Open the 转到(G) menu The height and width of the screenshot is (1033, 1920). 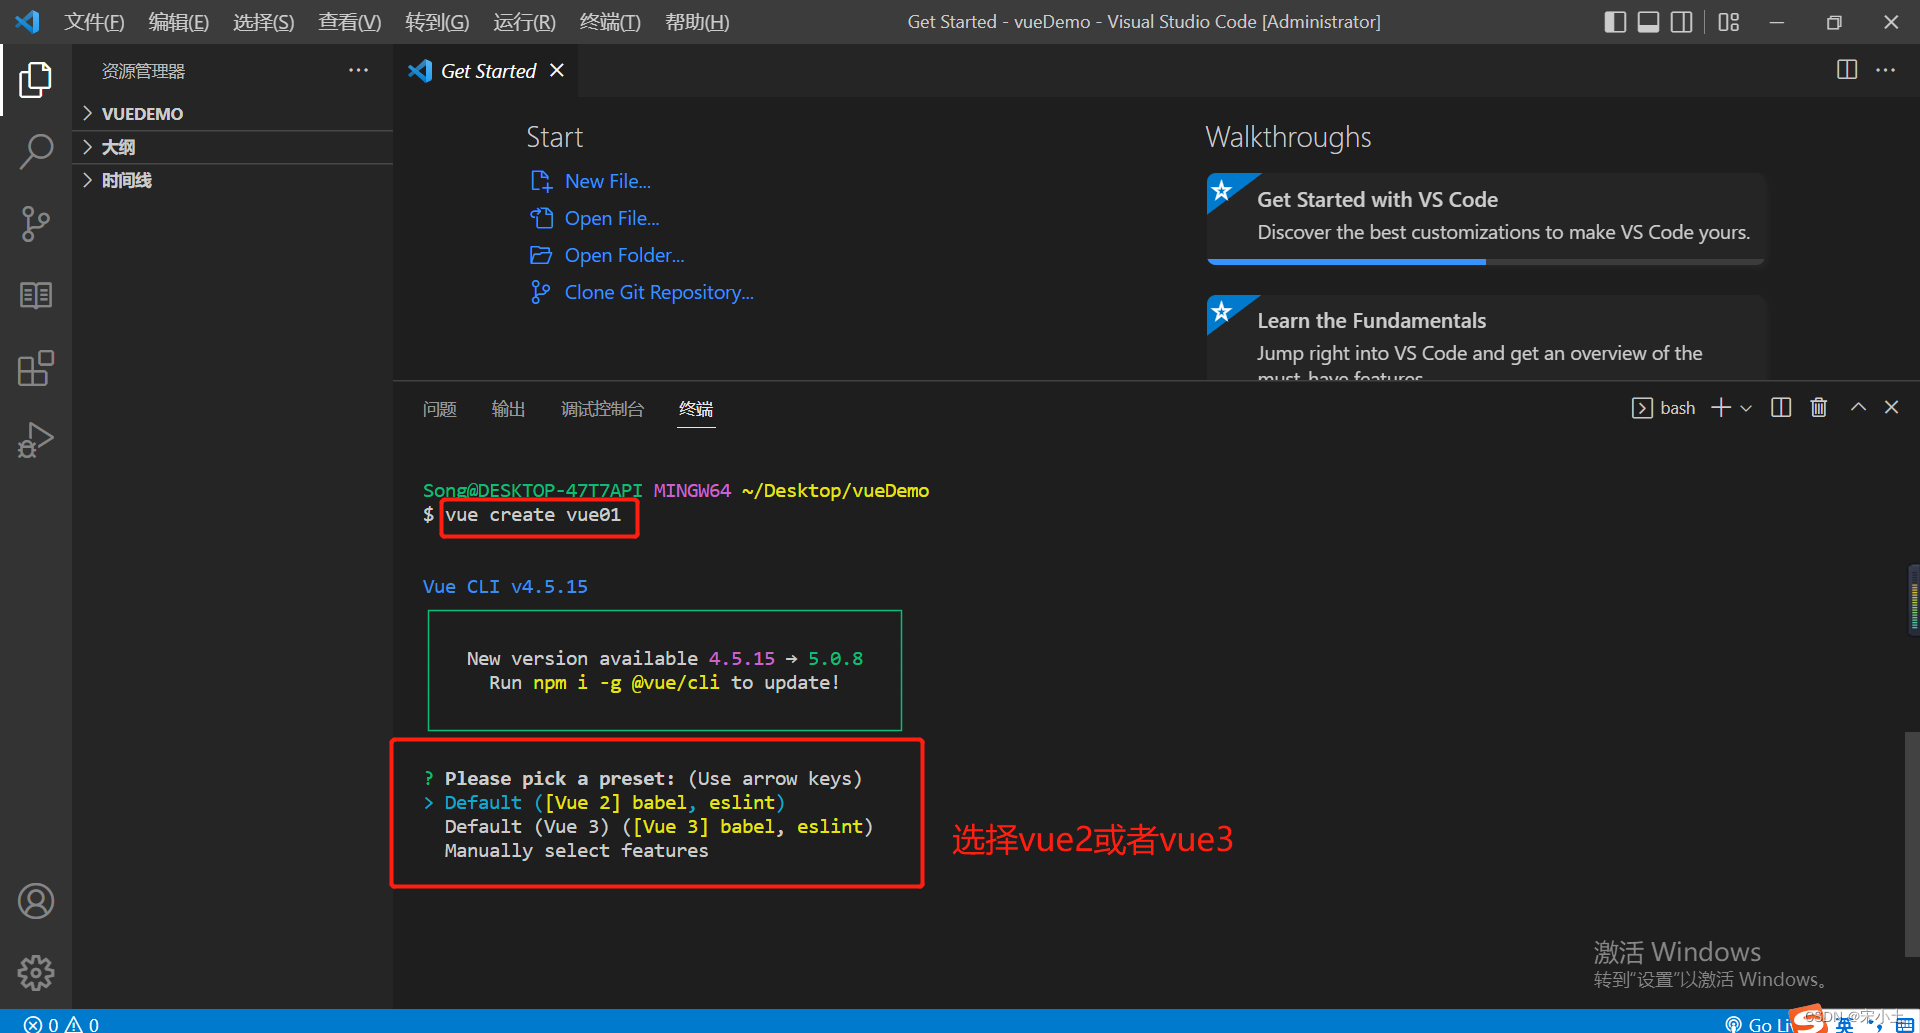437,22
